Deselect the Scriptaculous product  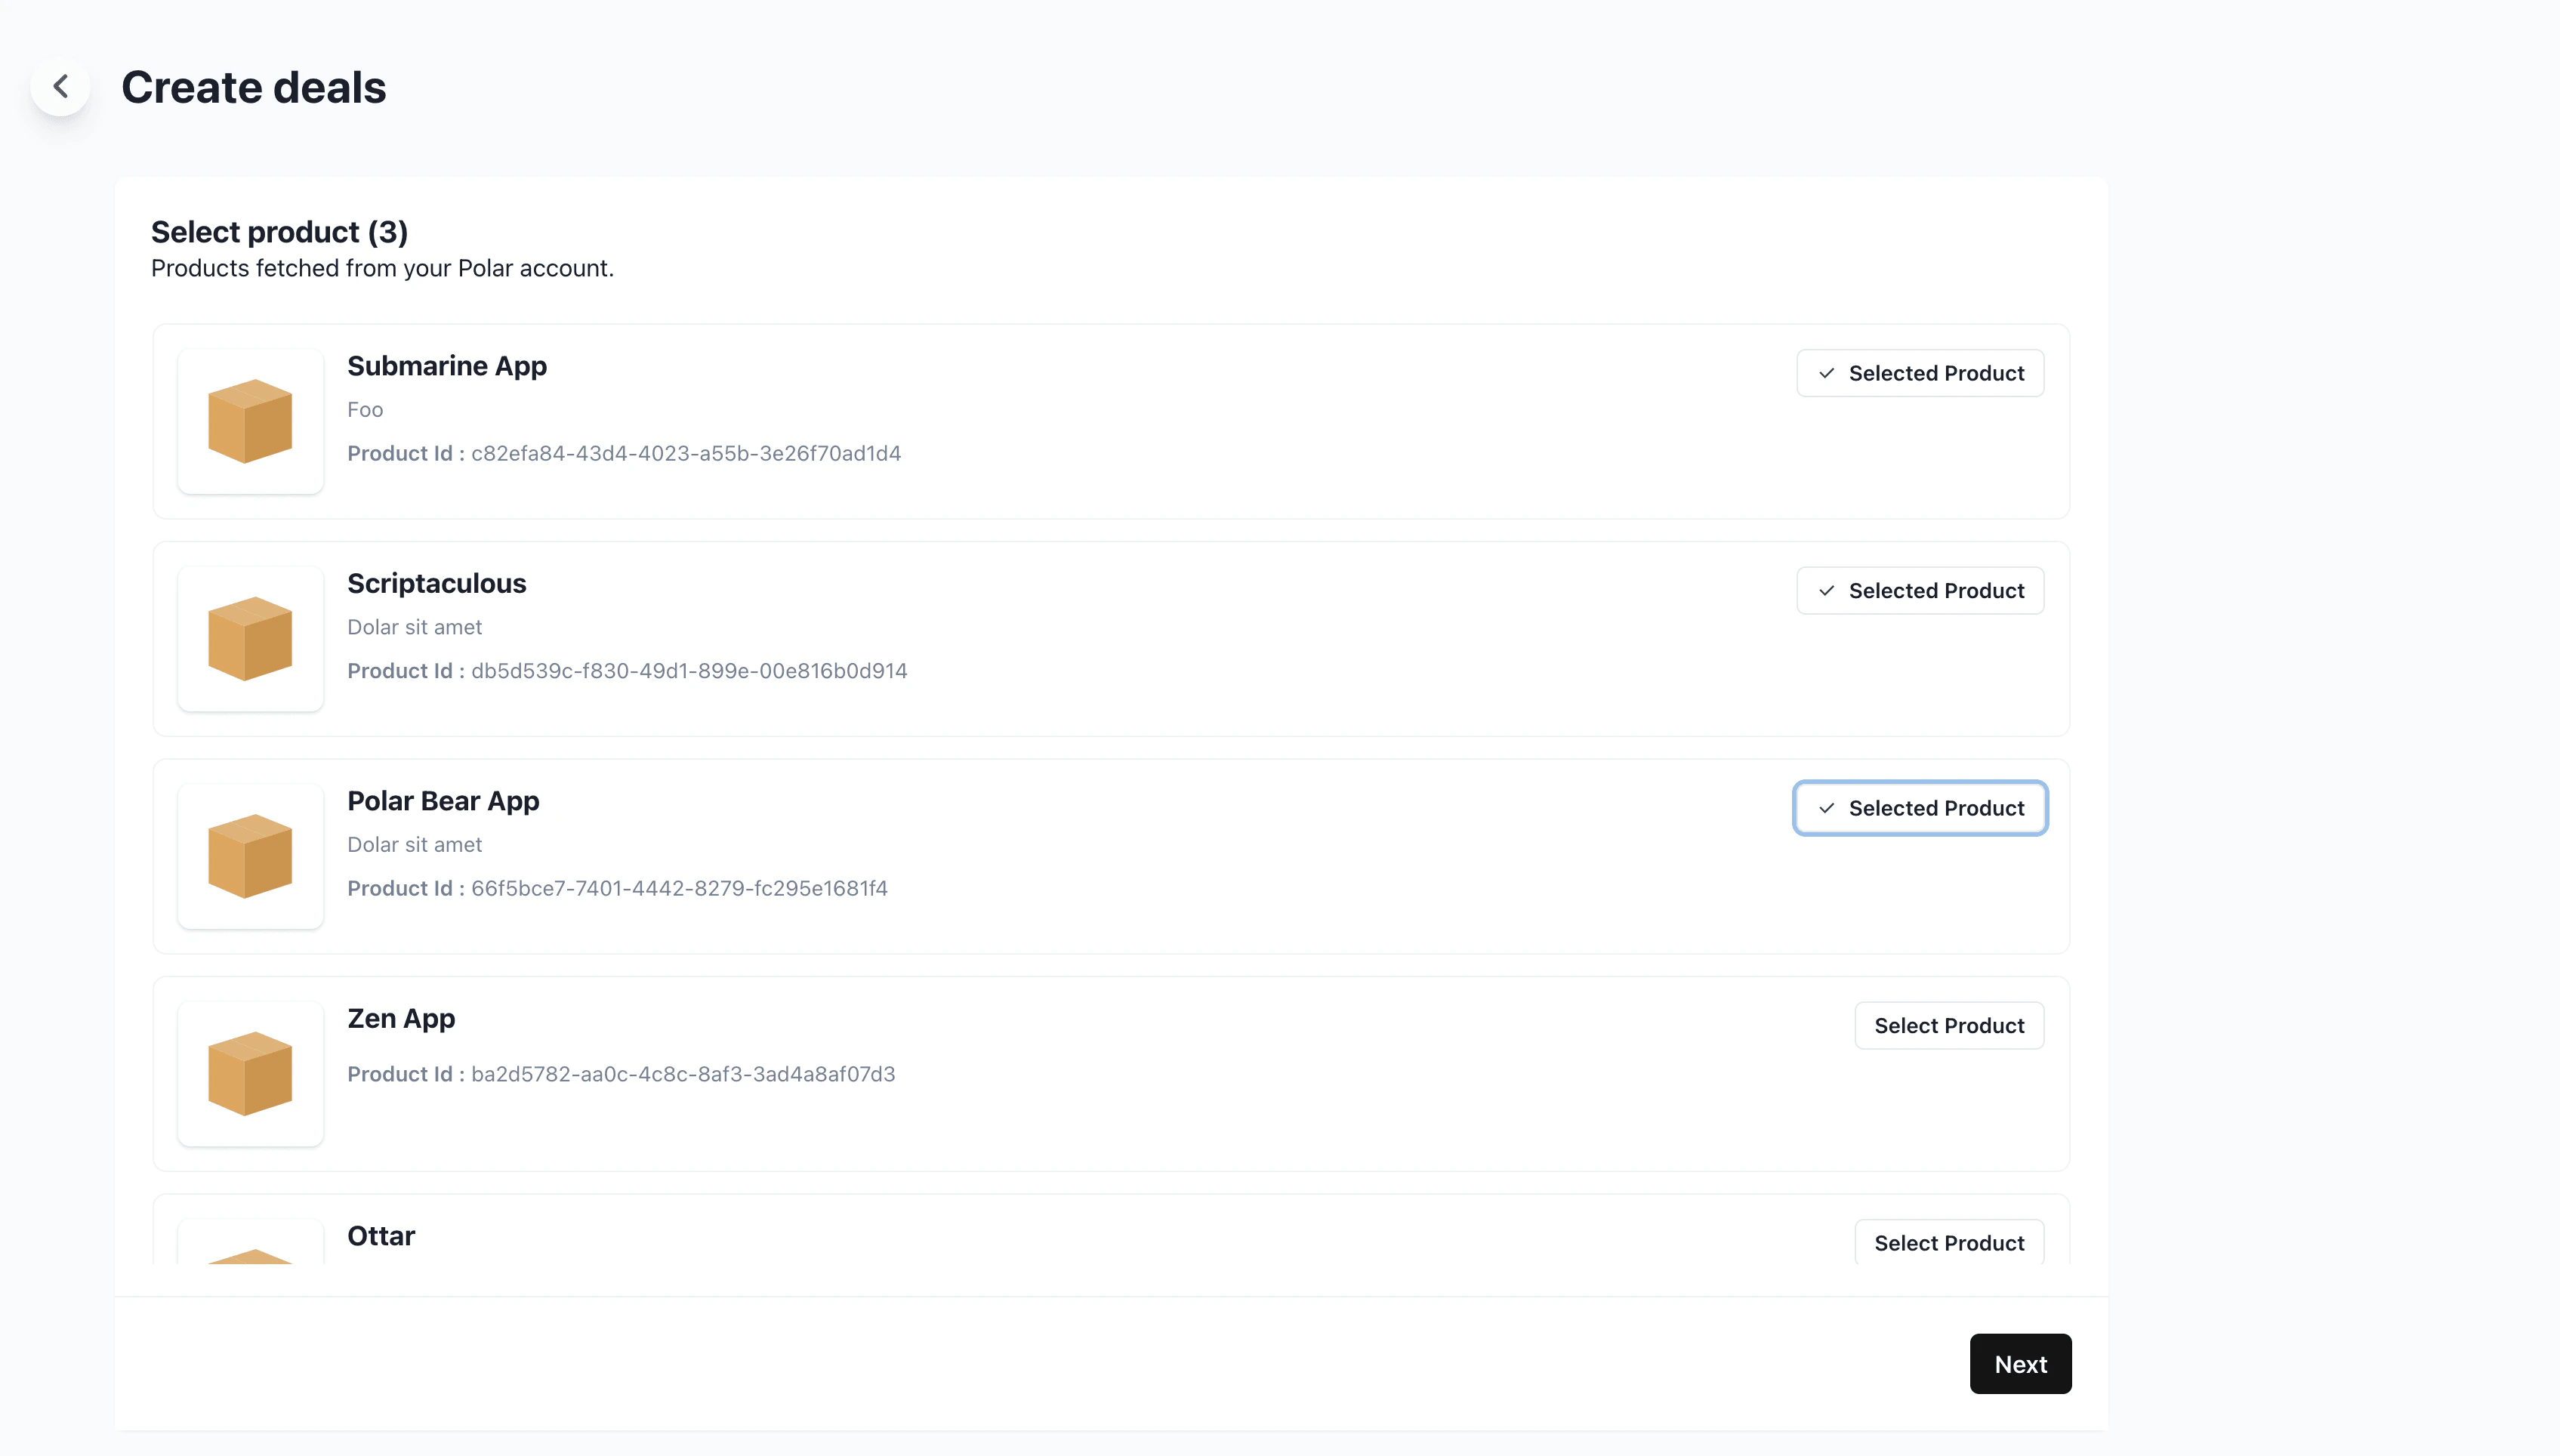(x=1920, y=591)
